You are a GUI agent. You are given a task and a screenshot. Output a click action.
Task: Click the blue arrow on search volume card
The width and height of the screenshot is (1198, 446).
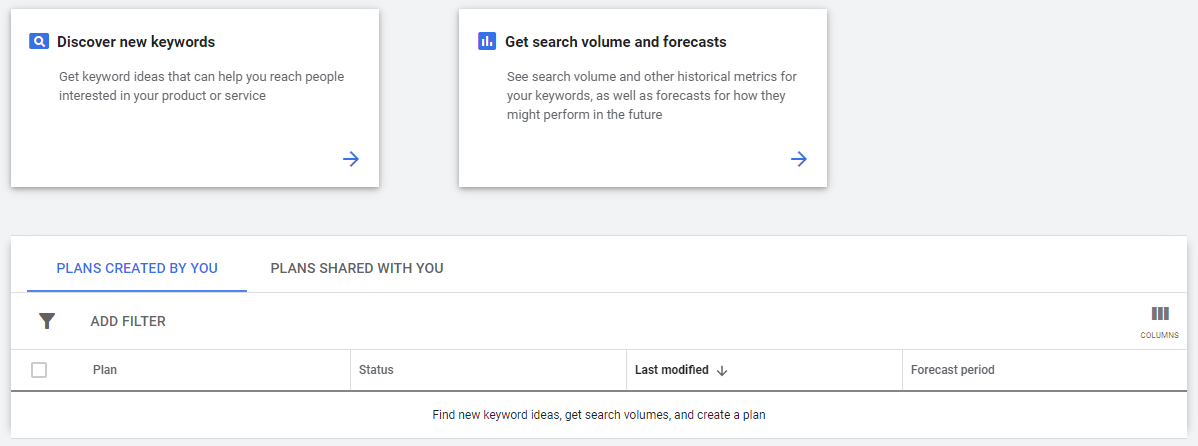pyautogui.click(x=799, y=159)
